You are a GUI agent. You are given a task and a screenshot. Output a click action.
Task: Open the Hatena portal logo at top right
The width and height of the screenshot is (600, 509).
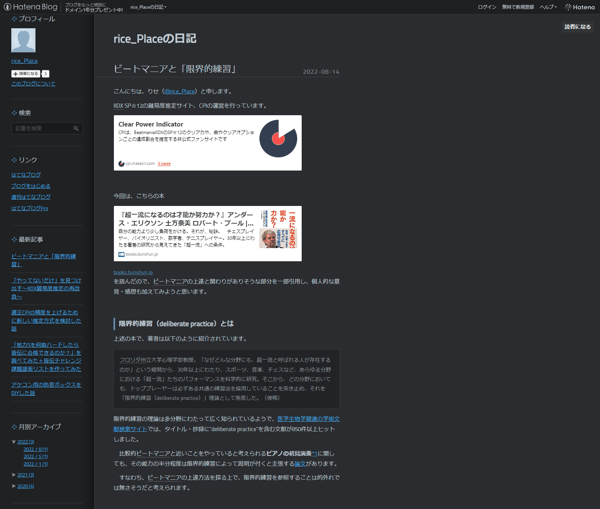pos(580,7)
